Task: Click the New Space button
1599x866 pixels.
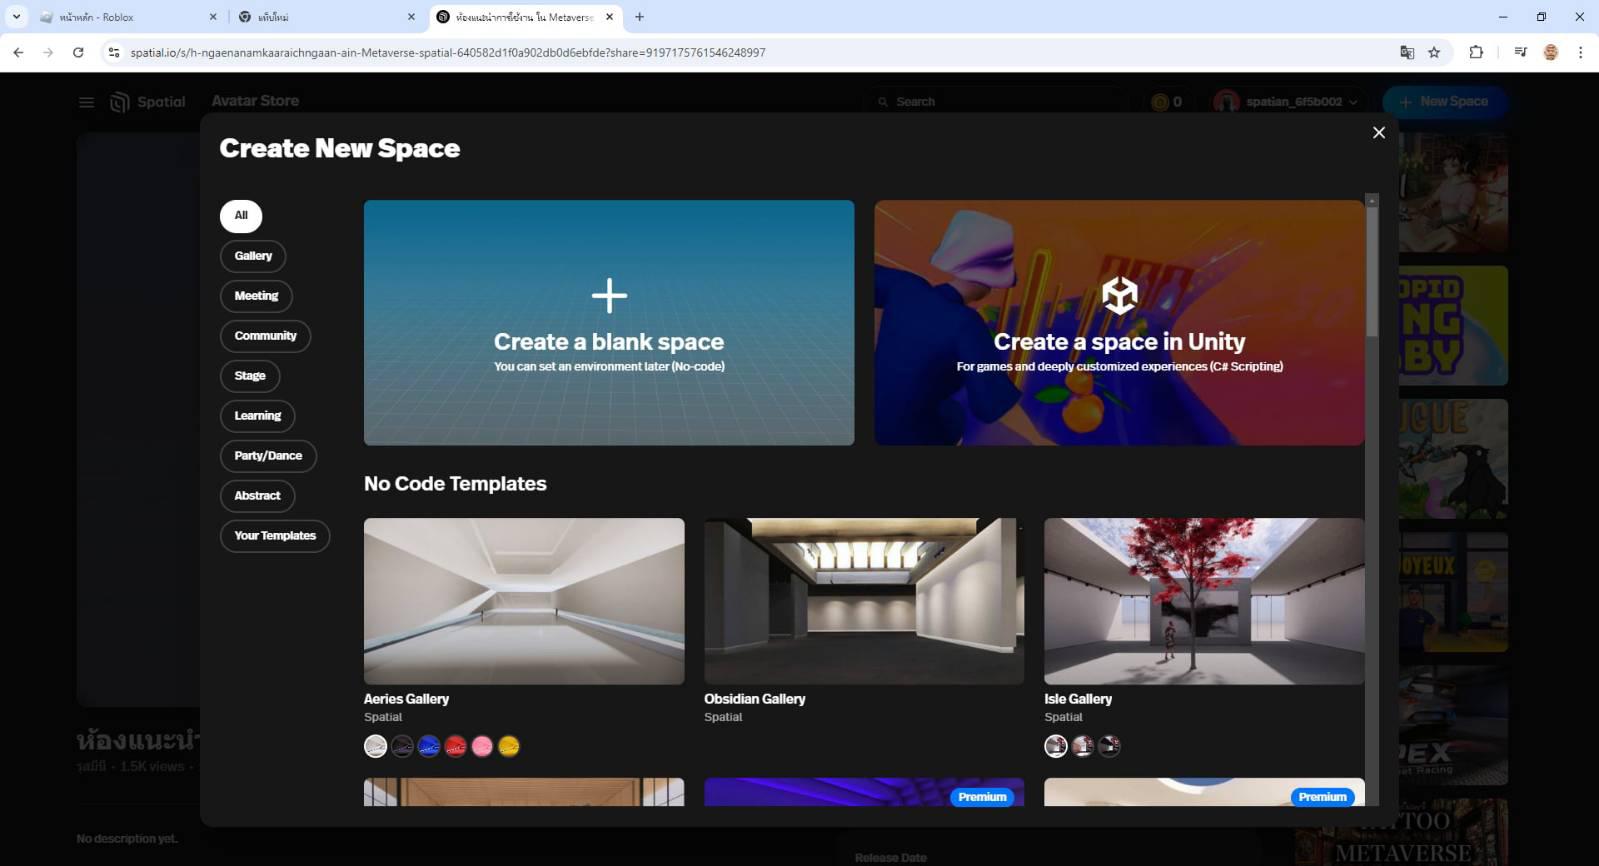Action: pyautogui.click(x=1444, y=102)
